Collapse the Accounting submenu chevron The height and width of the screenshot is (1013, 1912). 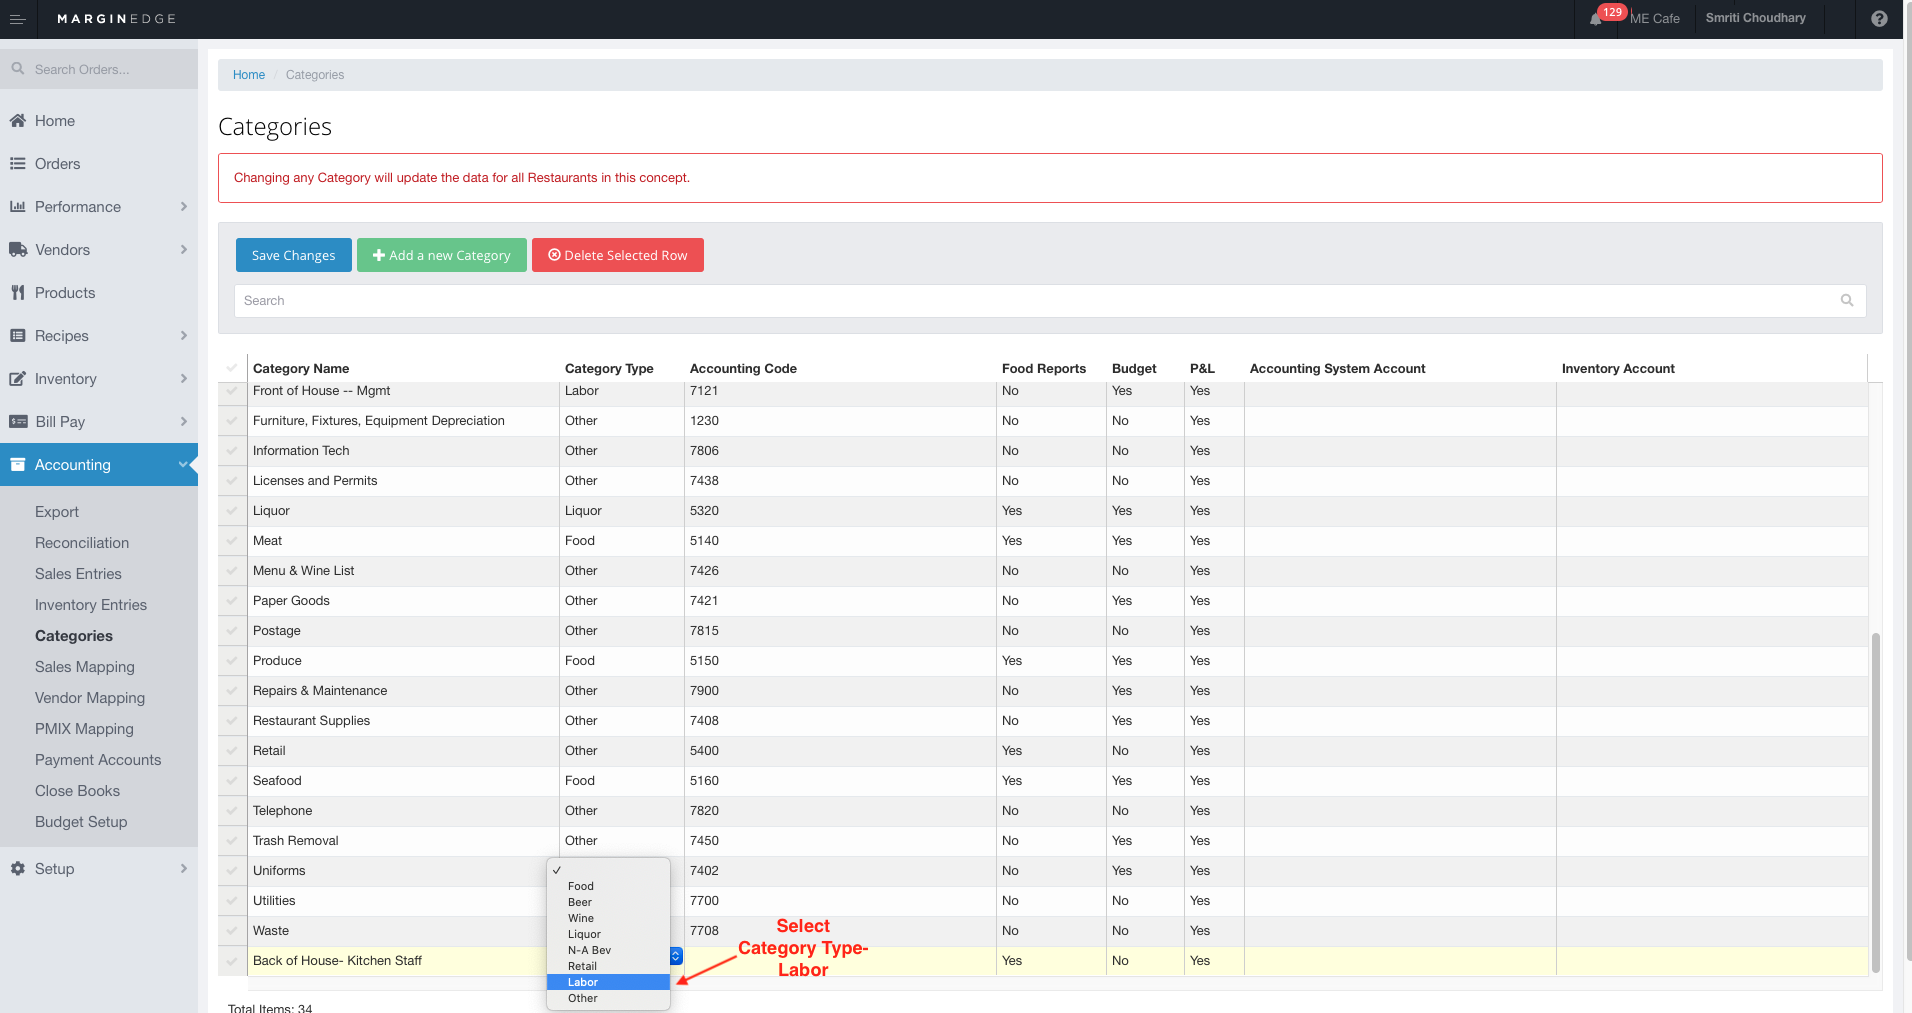[x=183, y=465]
